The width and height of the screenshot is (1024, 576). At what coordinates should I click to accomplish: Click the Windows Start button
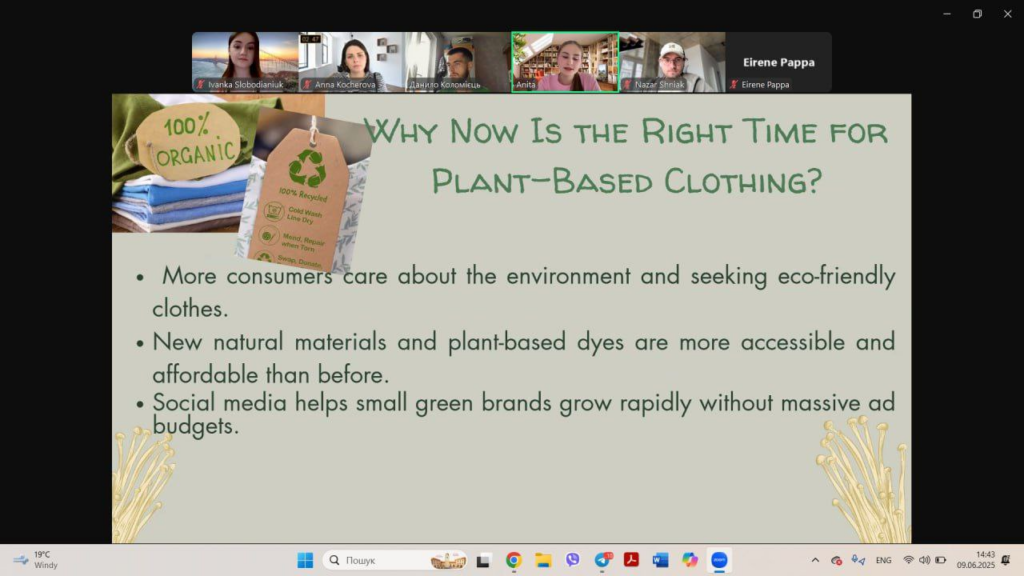pyautogui.click(x=305, y=560)
